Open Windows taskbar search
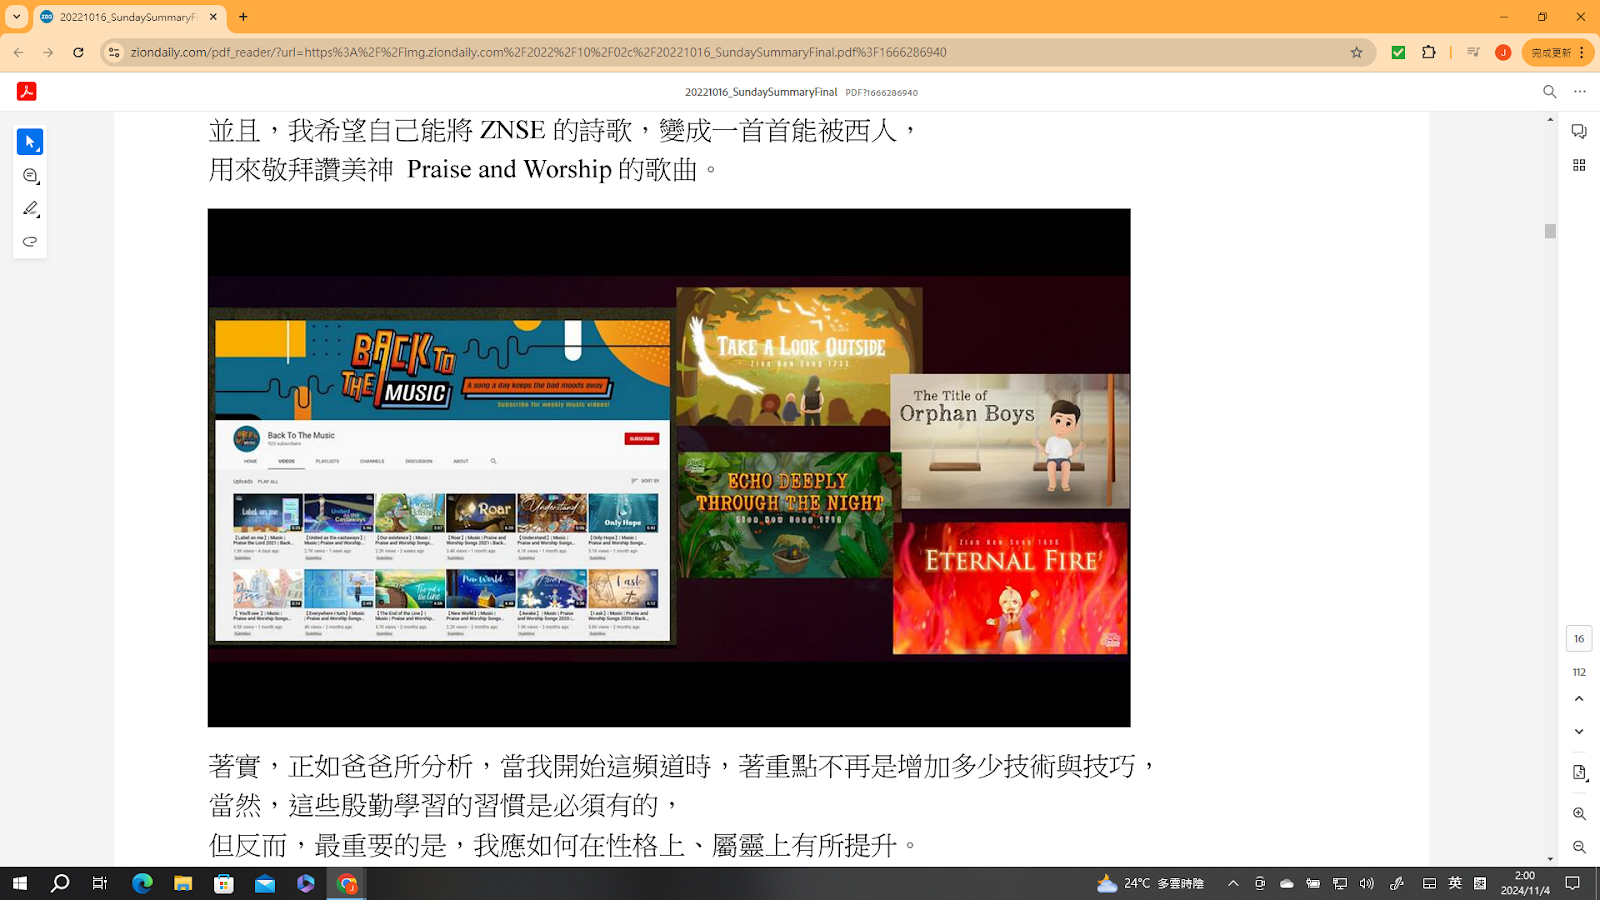 (60, 883)
